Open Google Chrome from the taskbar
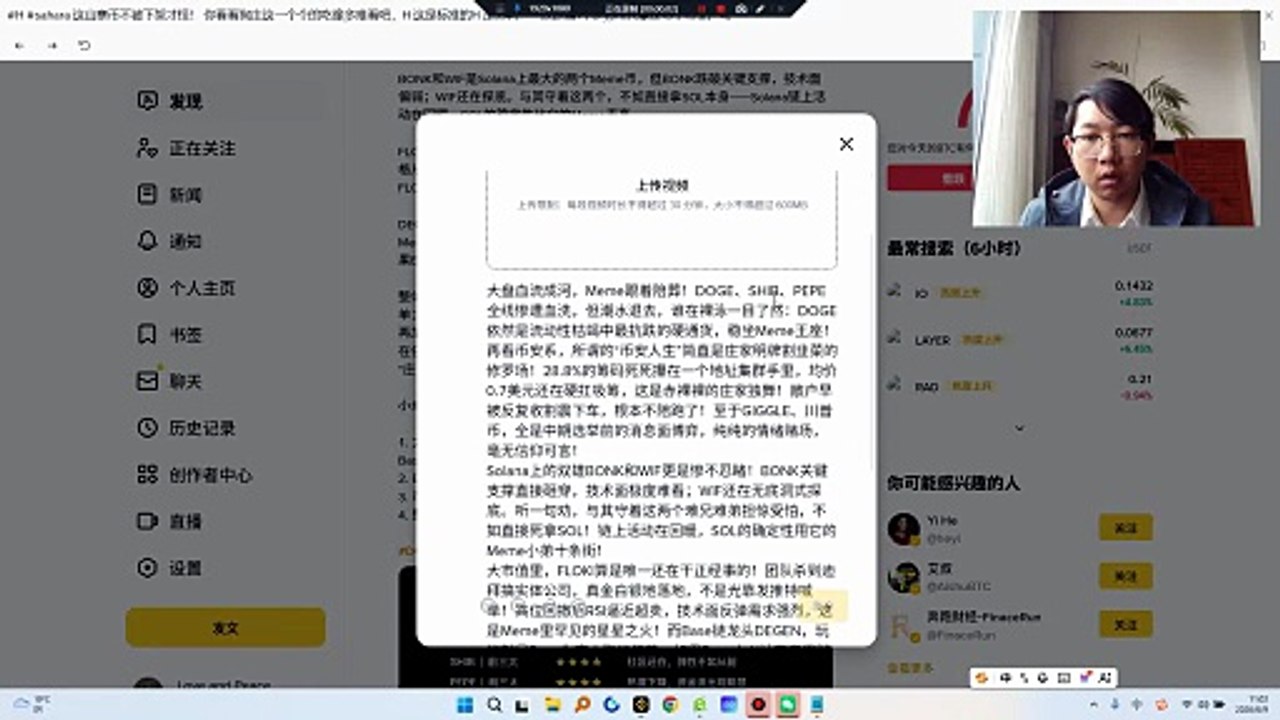The height and width of the screenshot is (720, 1280). coord(670,705)
